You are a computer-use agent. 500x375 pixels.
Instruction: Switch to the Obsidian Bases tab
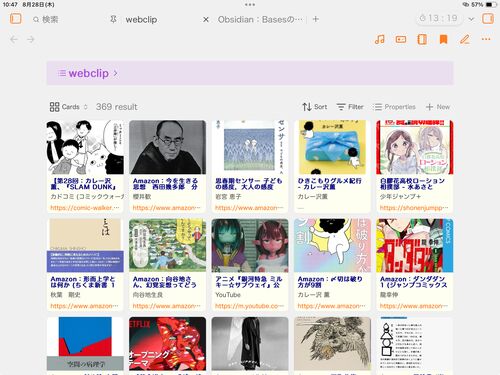[x=260, y=20]
